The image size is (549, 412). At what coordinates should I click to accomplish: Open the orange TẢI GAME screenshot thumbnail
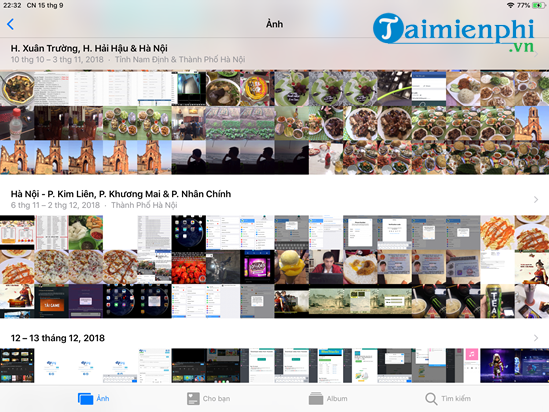[51, 301]
